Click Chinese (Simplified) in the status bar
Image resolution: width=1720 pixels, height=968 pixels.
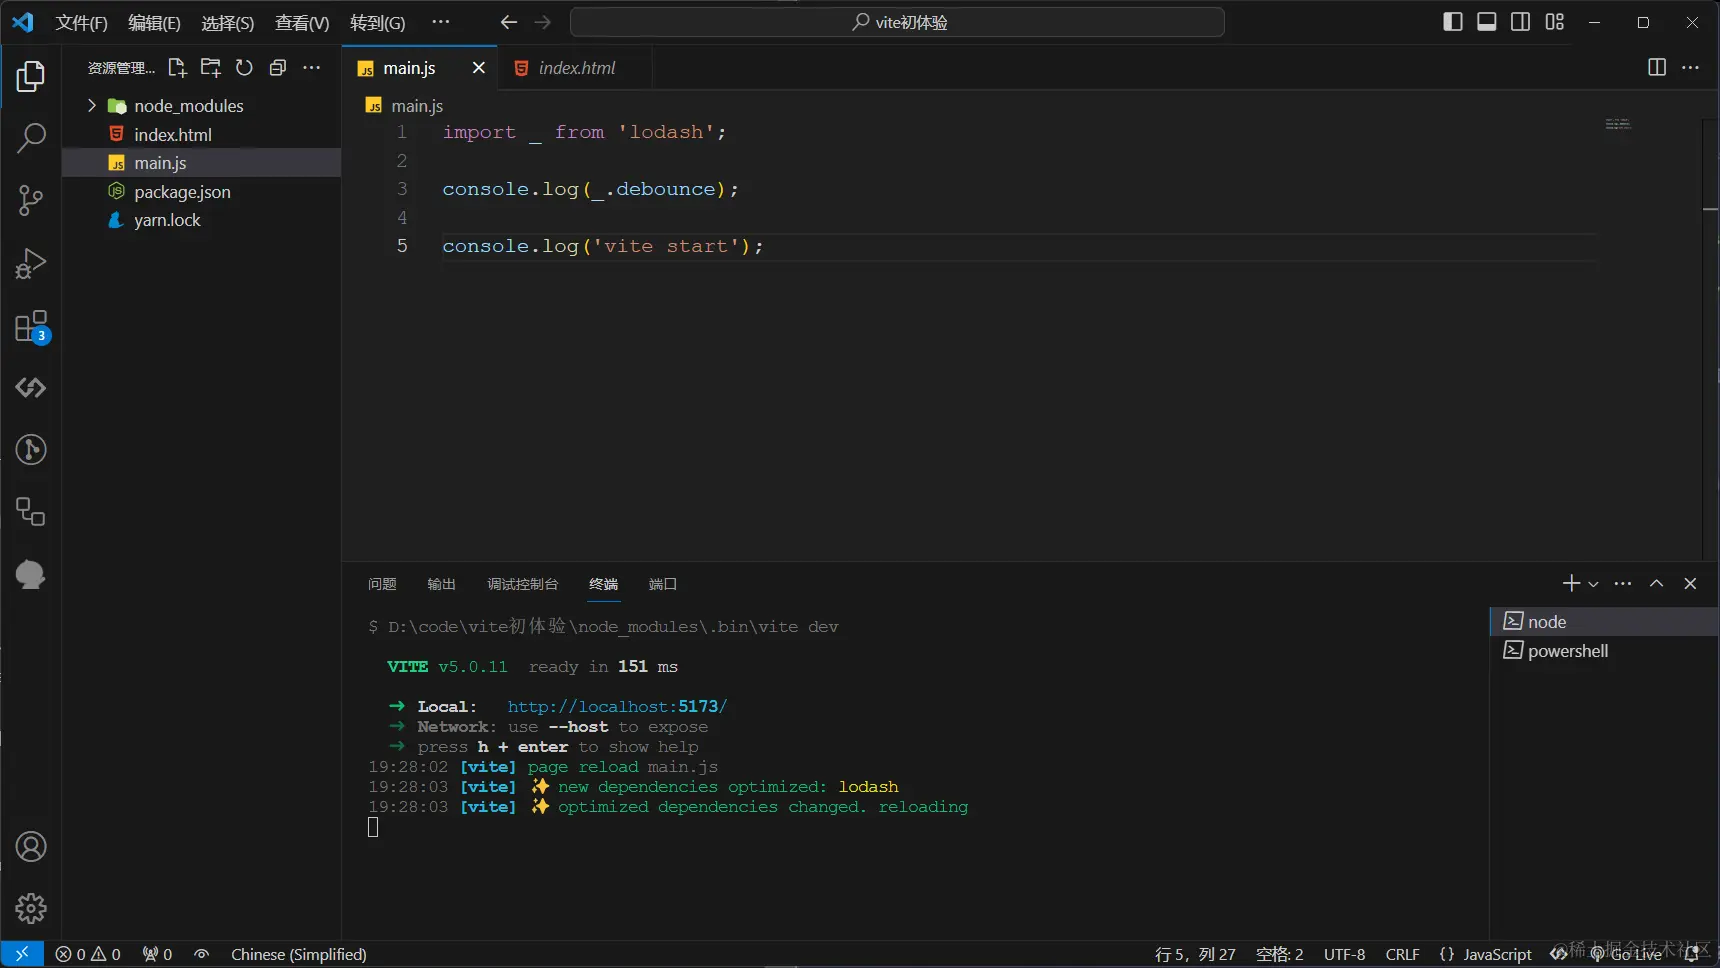coord(299,954)
